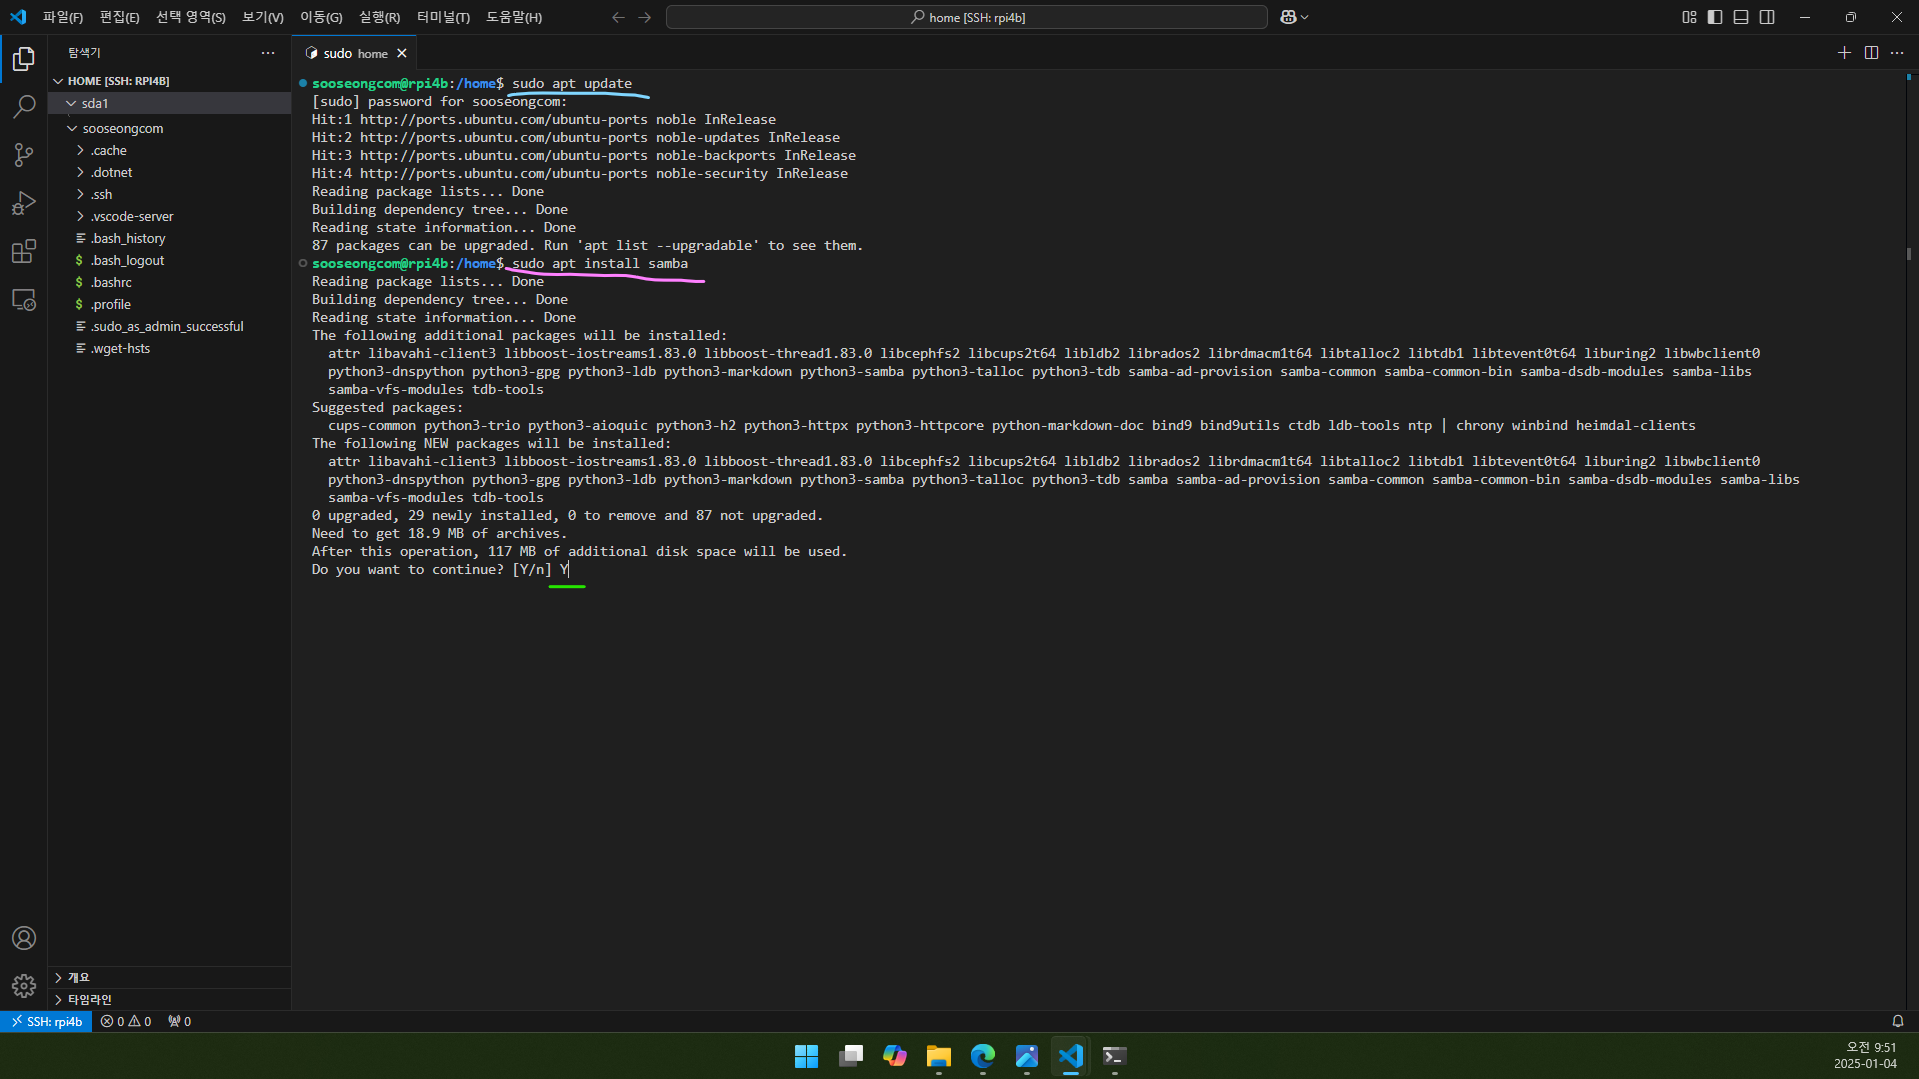Open the Search view in activity bar

[x=24, y=106]
